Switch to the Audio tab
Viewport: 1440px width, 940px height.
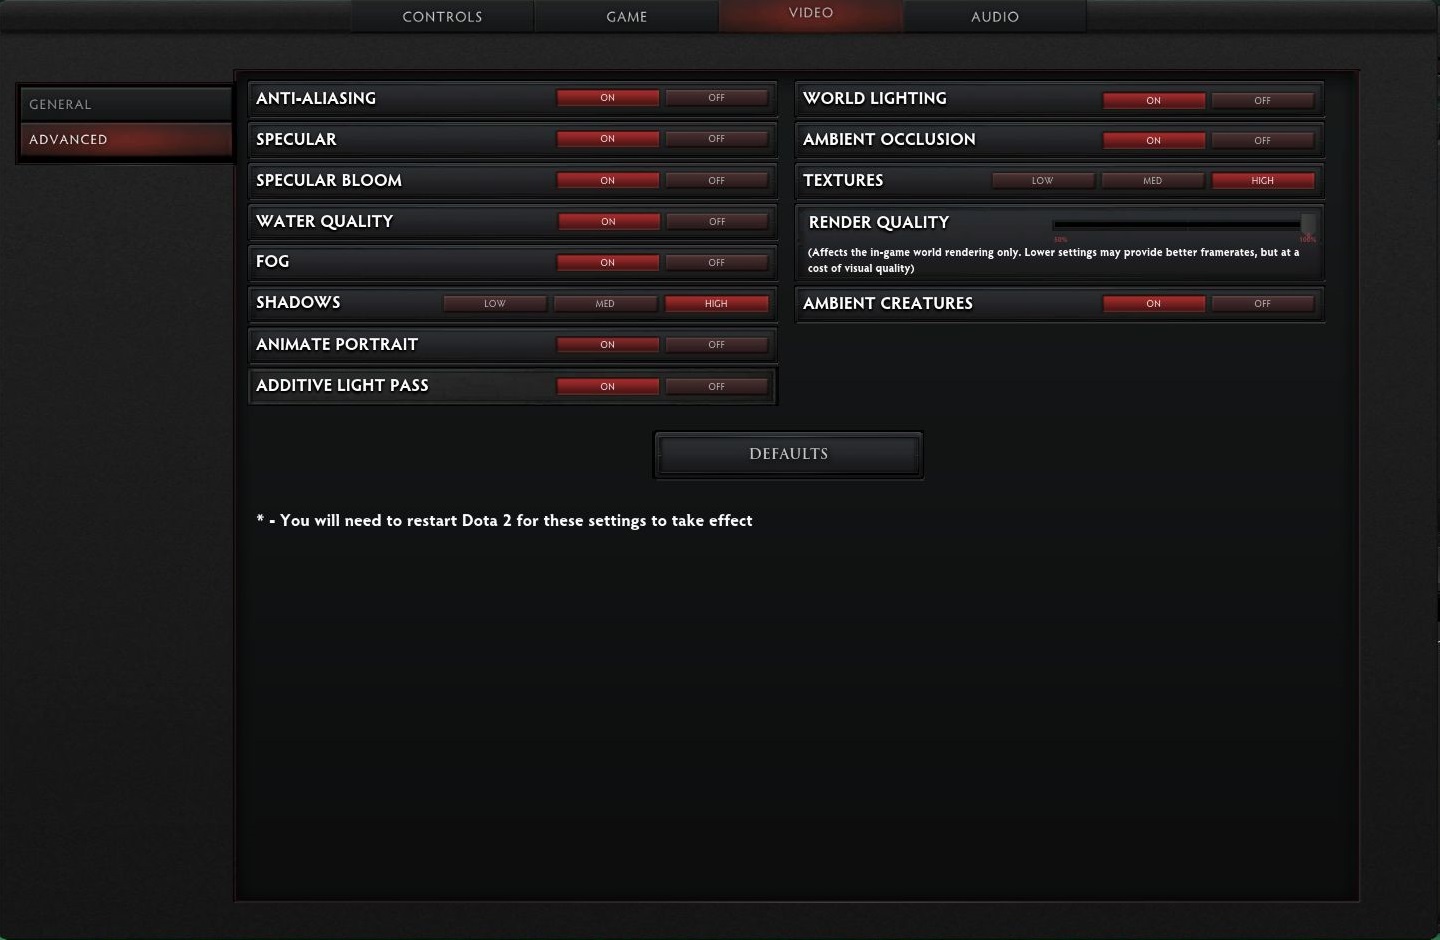tap(995, 17)
